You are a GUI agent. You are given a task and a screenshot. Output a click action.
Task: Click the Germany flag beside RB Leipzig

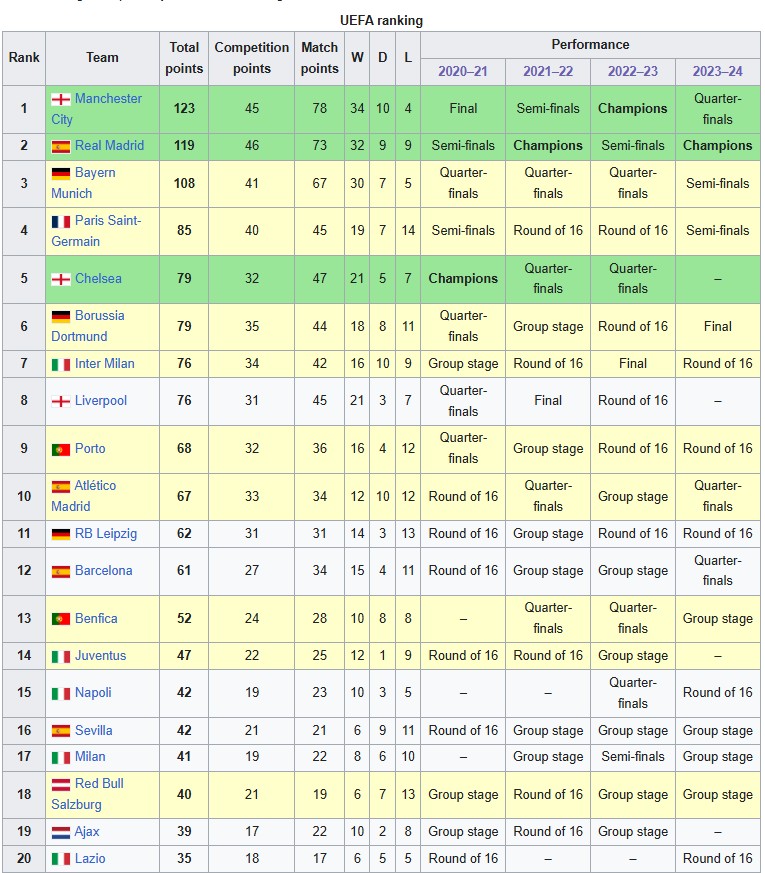click(61, 534)
